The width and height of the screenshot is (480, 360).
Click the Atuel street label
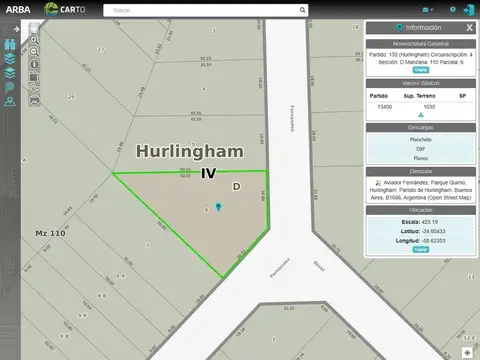click(x=319, y=266)
